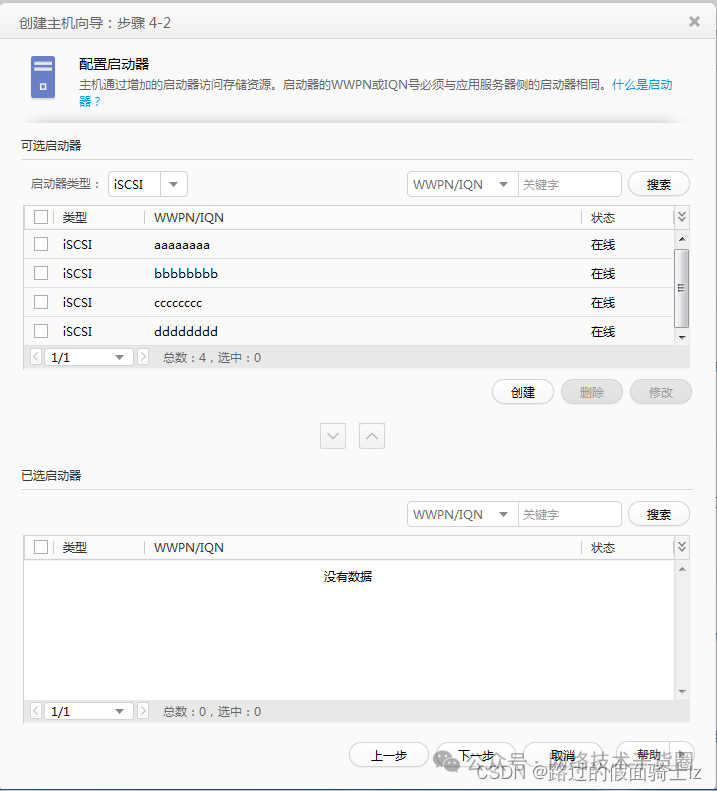
Task: Click the scroll down arrow of 已选启动器 list
Action: click(682, 692)
